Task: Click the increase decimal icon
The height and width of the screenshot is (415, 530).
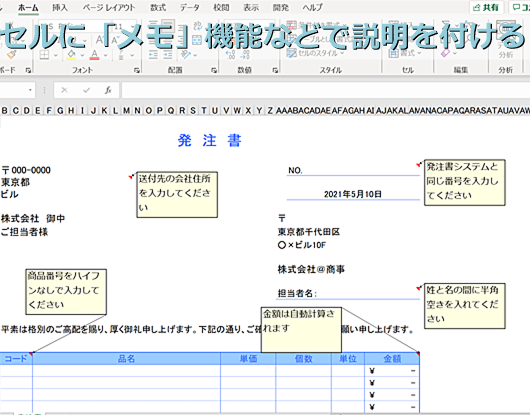Action: pos(231,55)
